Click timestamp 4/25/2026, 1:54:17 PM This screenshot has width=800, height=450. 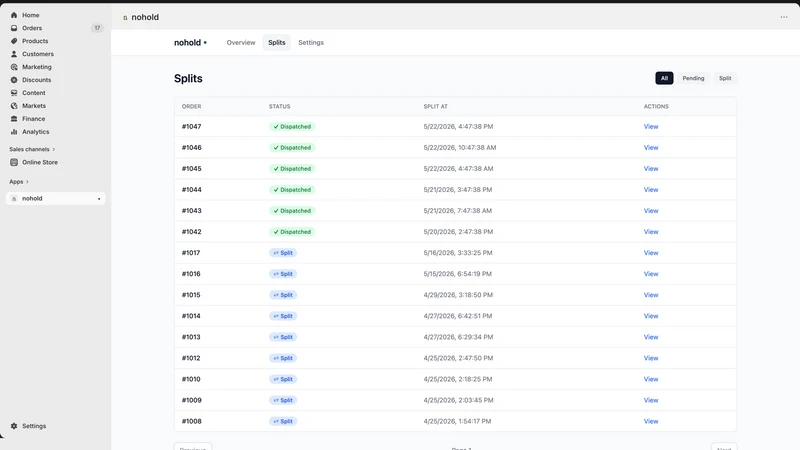457,421
